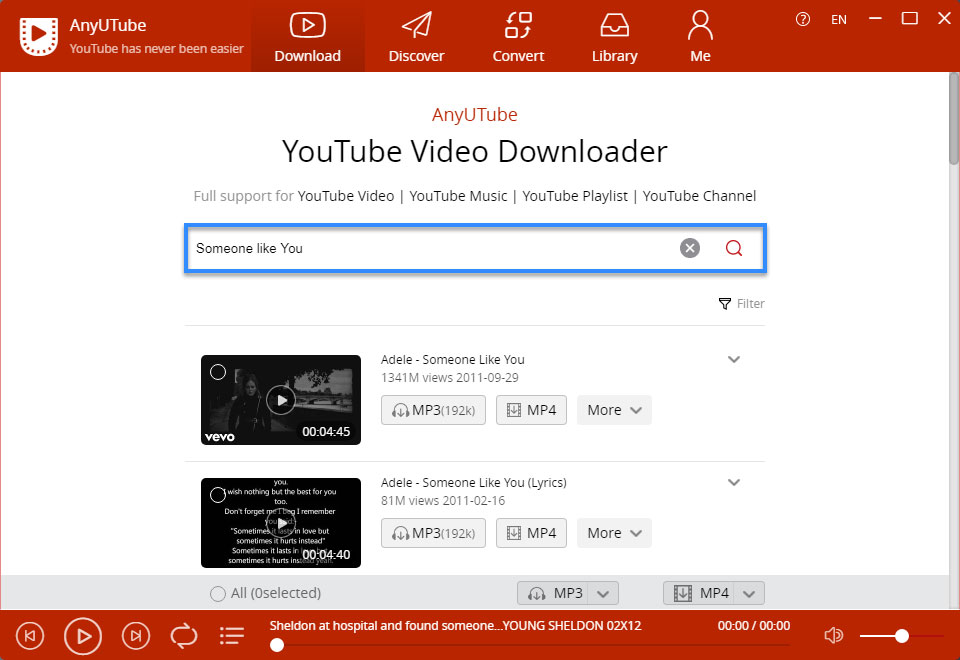This screenshot has width=960, height=660.
Task: Open the Filter options
Action: [741, 304]
